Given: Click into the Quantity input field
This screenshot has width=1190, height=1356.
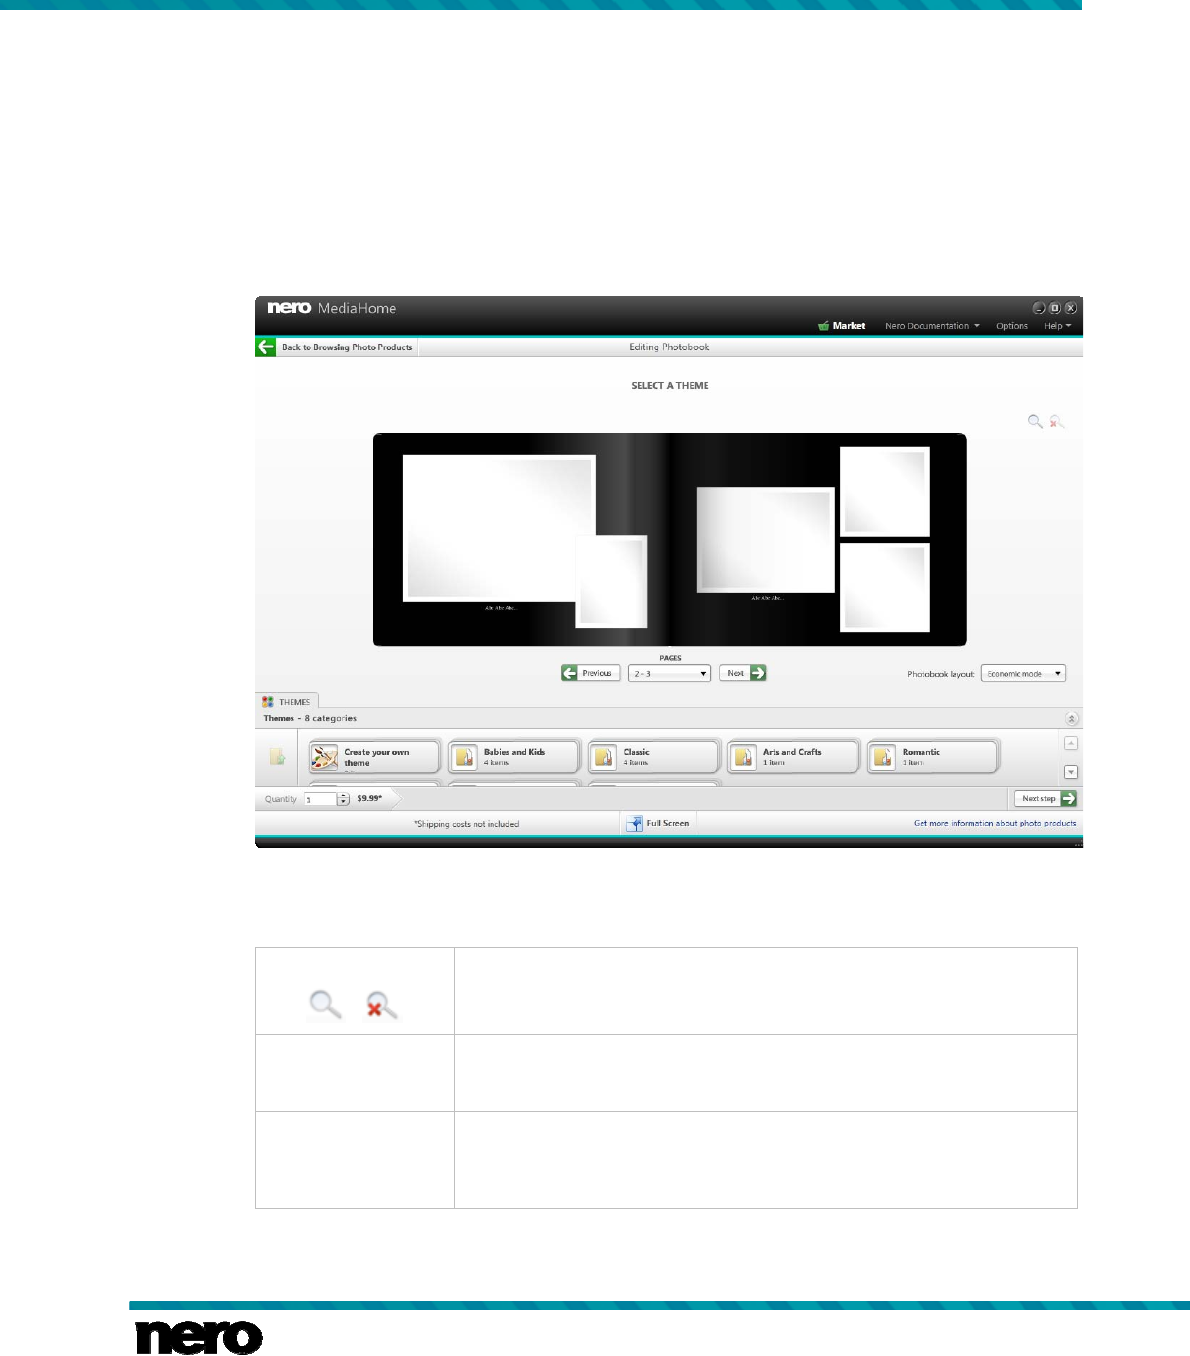Looking at the screenshot, I should (320, 799).
